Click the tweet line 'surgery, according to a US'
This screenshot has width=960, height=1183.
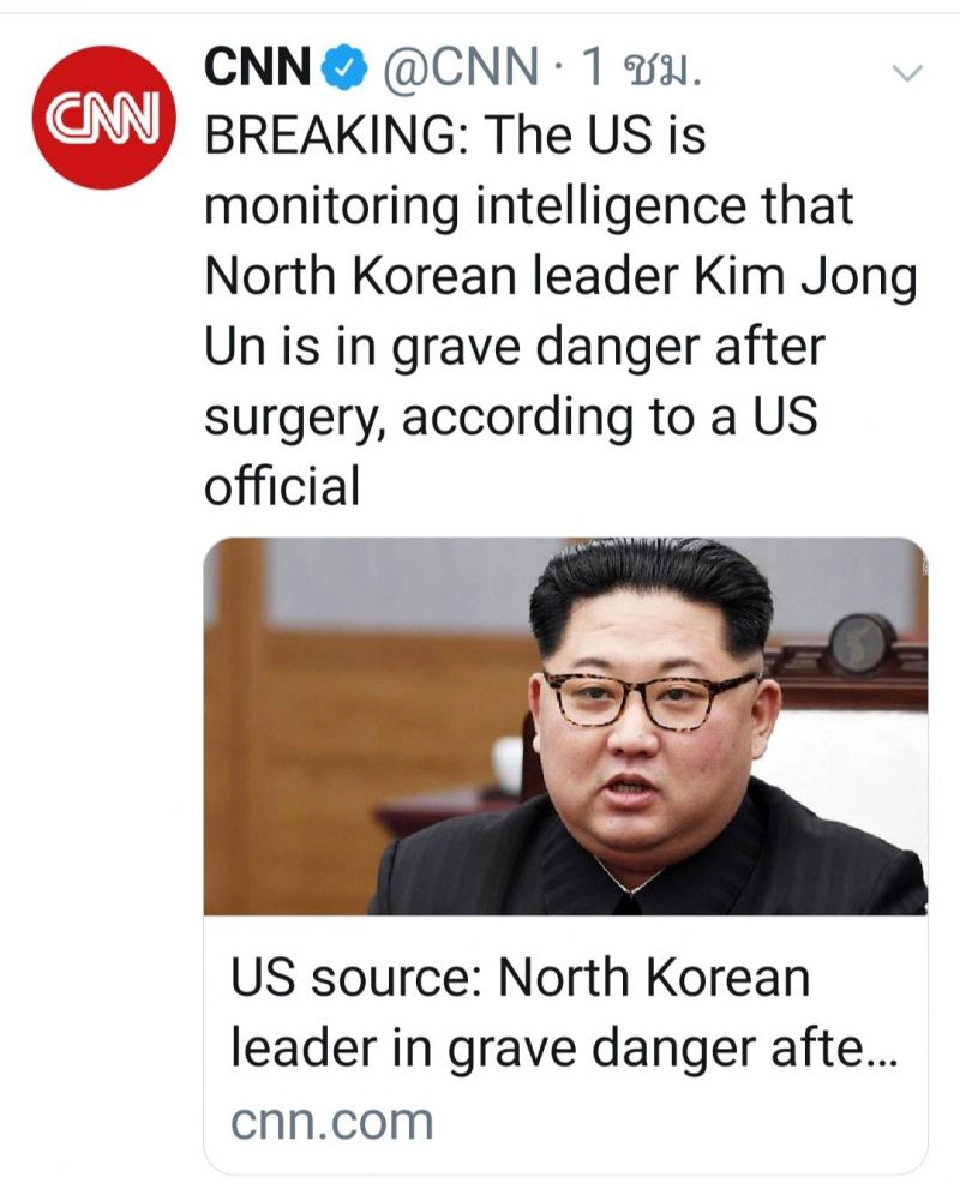(x=511, y=419)
